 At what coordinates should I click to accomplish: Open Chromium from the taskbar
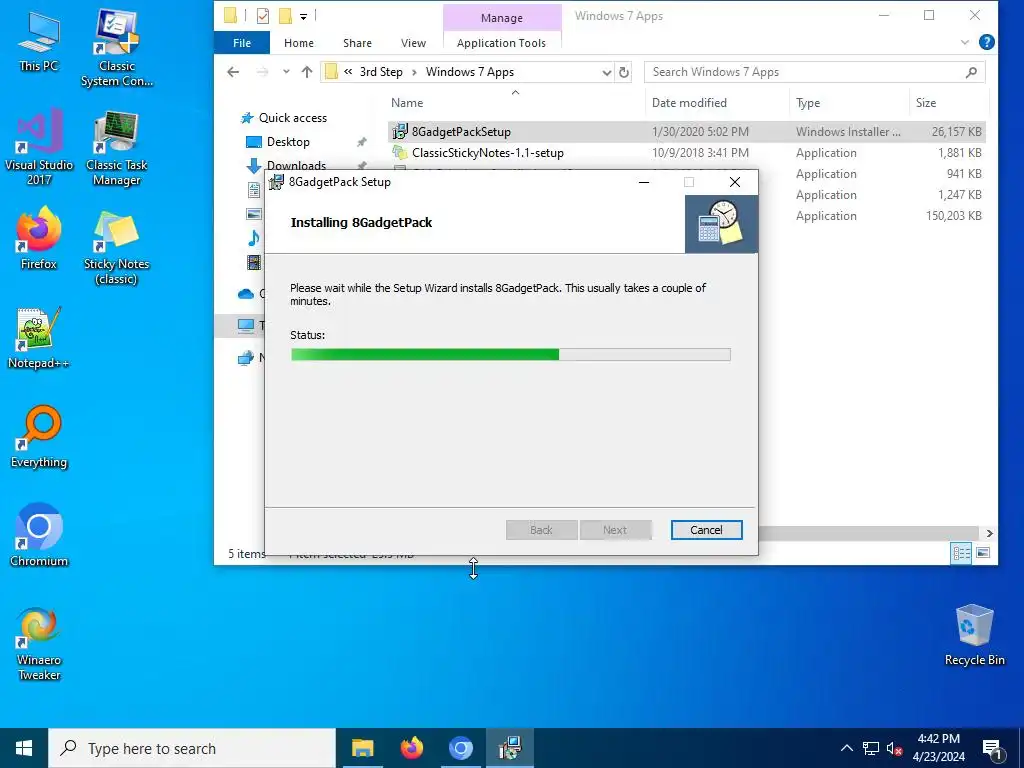pyautogui.click(x=460, y=748)
